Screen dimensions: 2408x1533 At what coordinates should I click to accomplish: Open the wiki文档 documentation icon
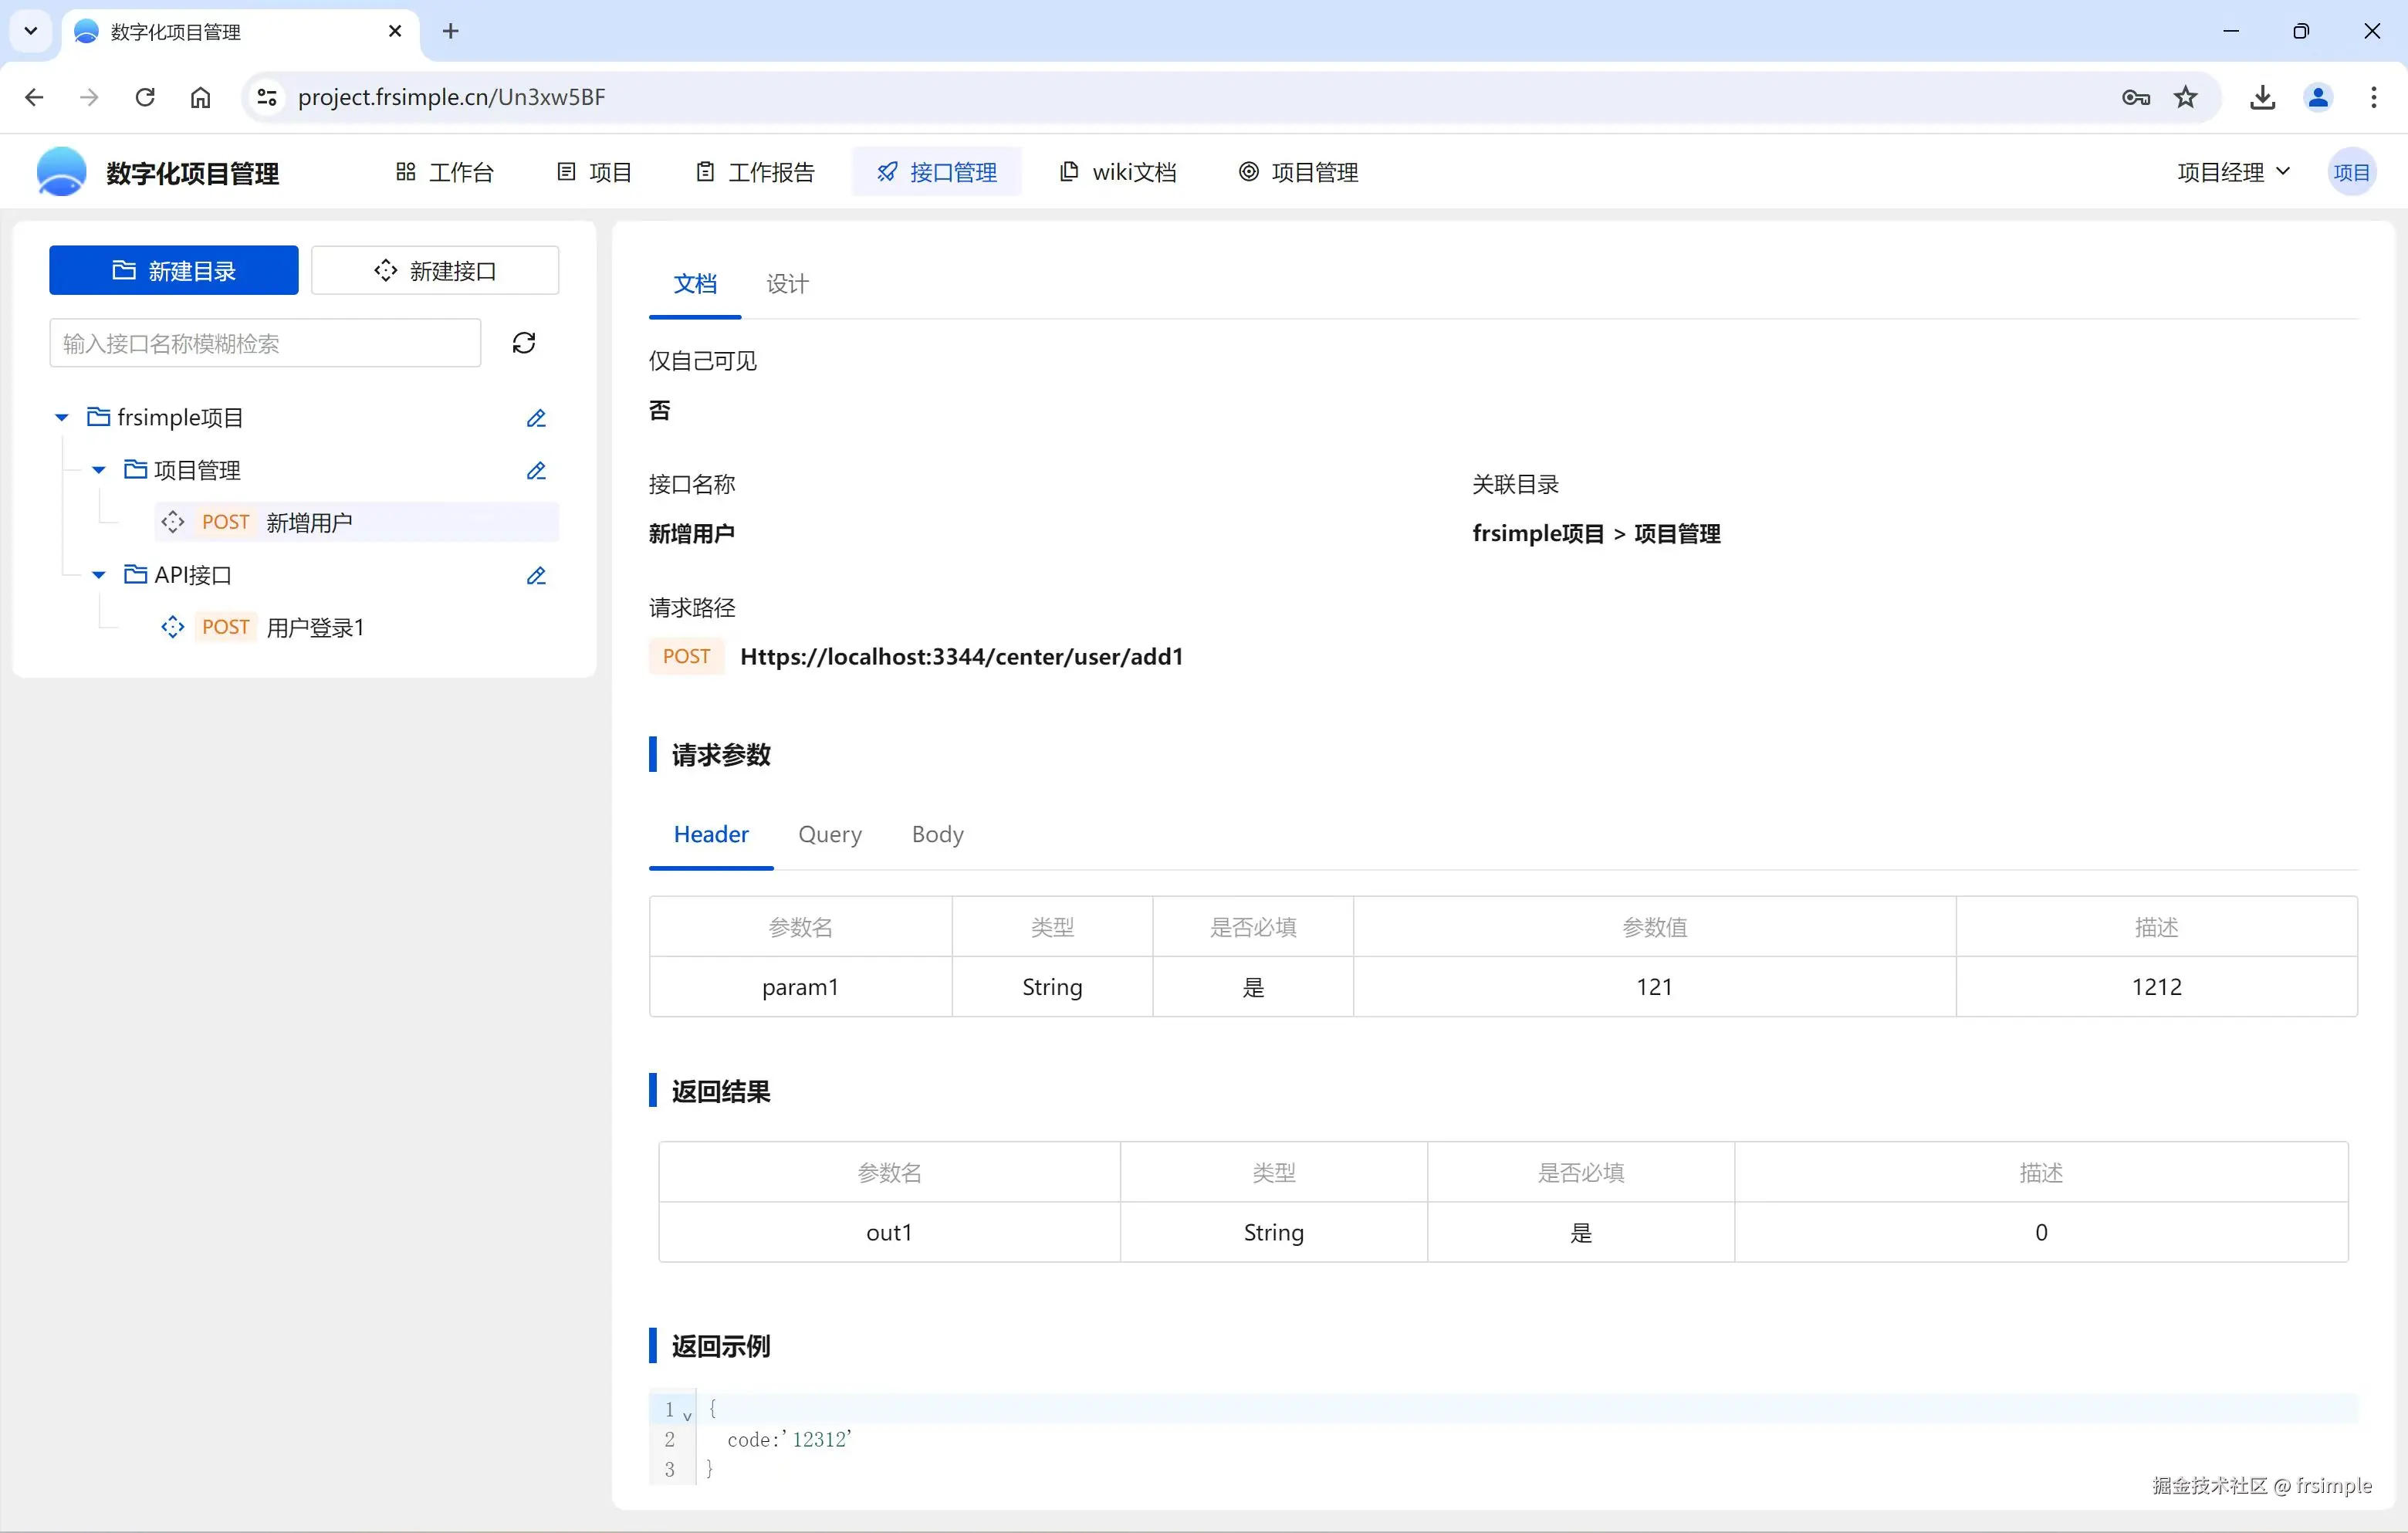(x=1068, y=171)
